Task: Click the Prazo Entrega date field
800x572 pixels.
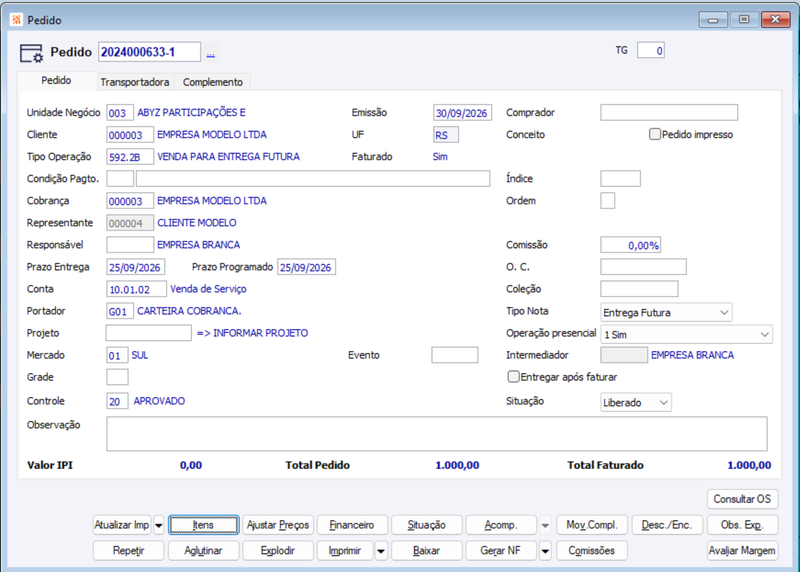Action: (136, 267)
